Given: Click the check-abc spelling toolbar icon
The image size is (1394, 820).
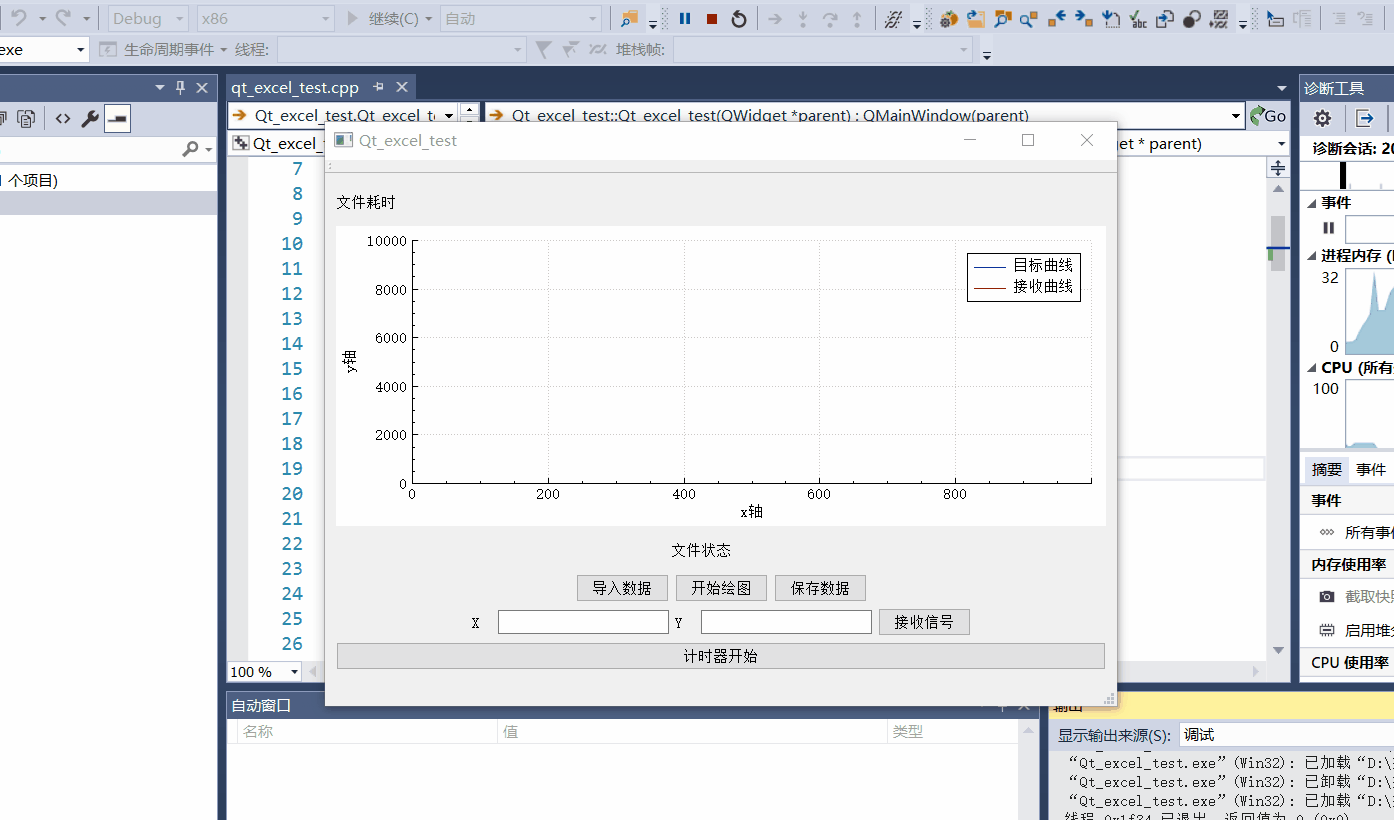Looking at the screenshot, I should coord(1138,19).
